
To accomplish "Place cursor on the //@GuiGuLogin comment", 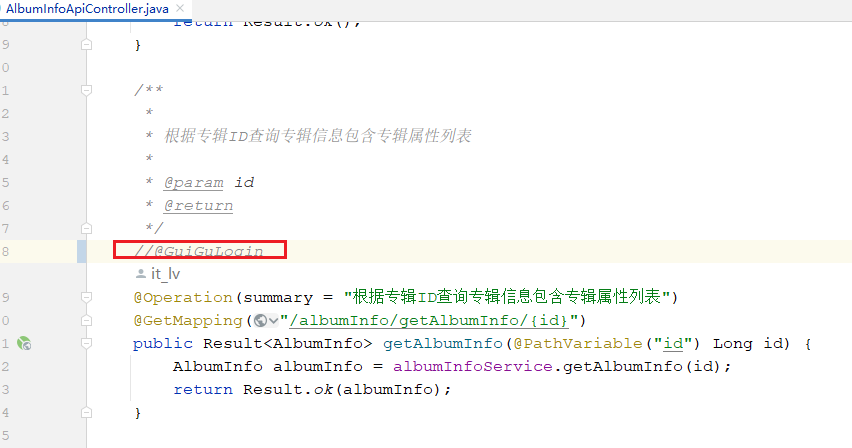I will pos(199,251).
